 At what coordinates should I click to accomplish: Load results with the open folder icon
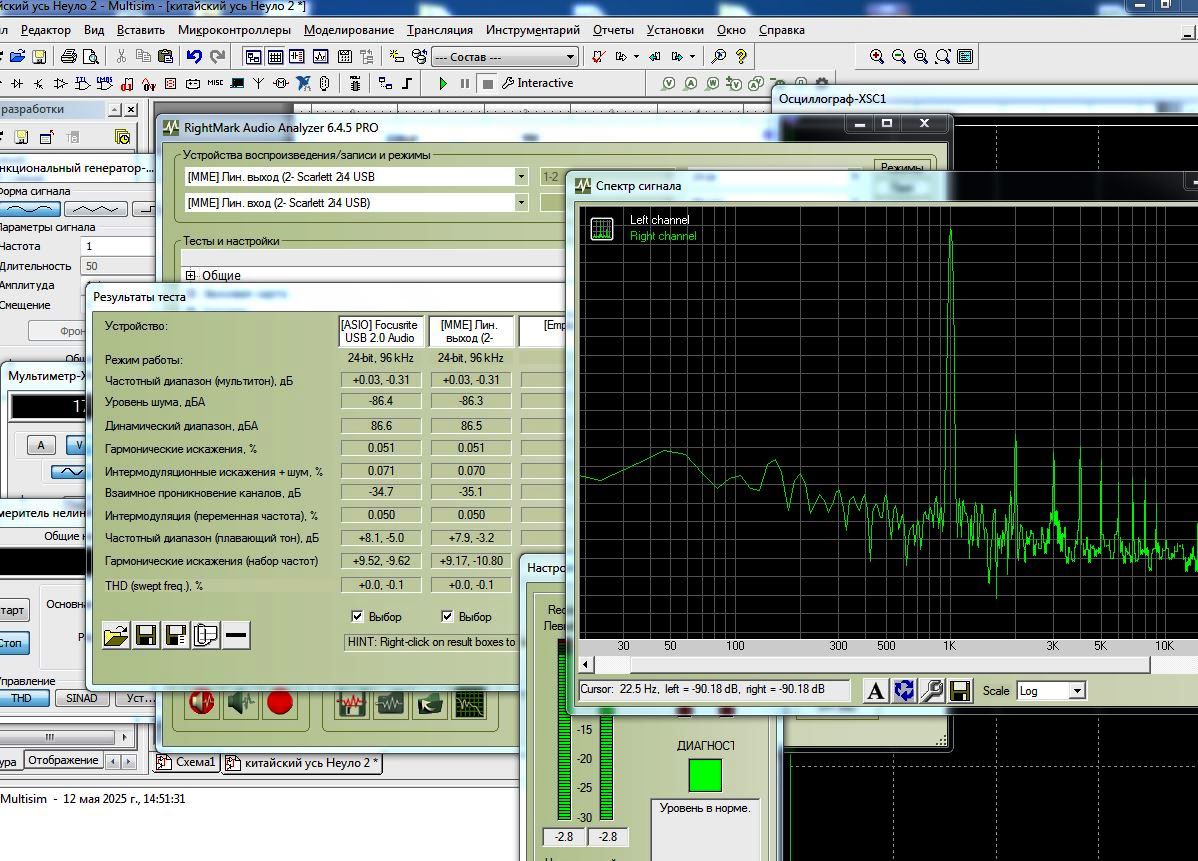coord(116,636)
